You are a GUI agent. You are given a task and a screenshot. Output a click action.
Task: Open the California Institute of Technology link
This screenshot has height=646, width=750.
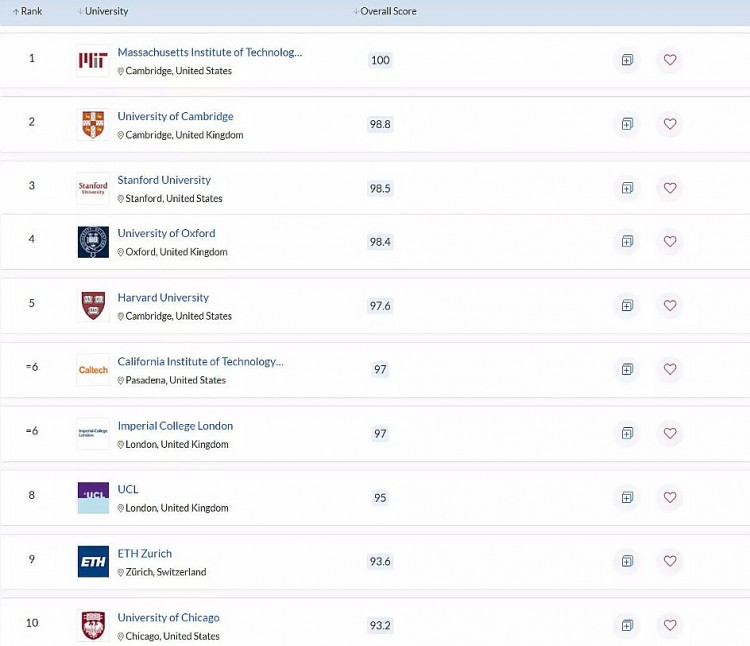[200, 361]
